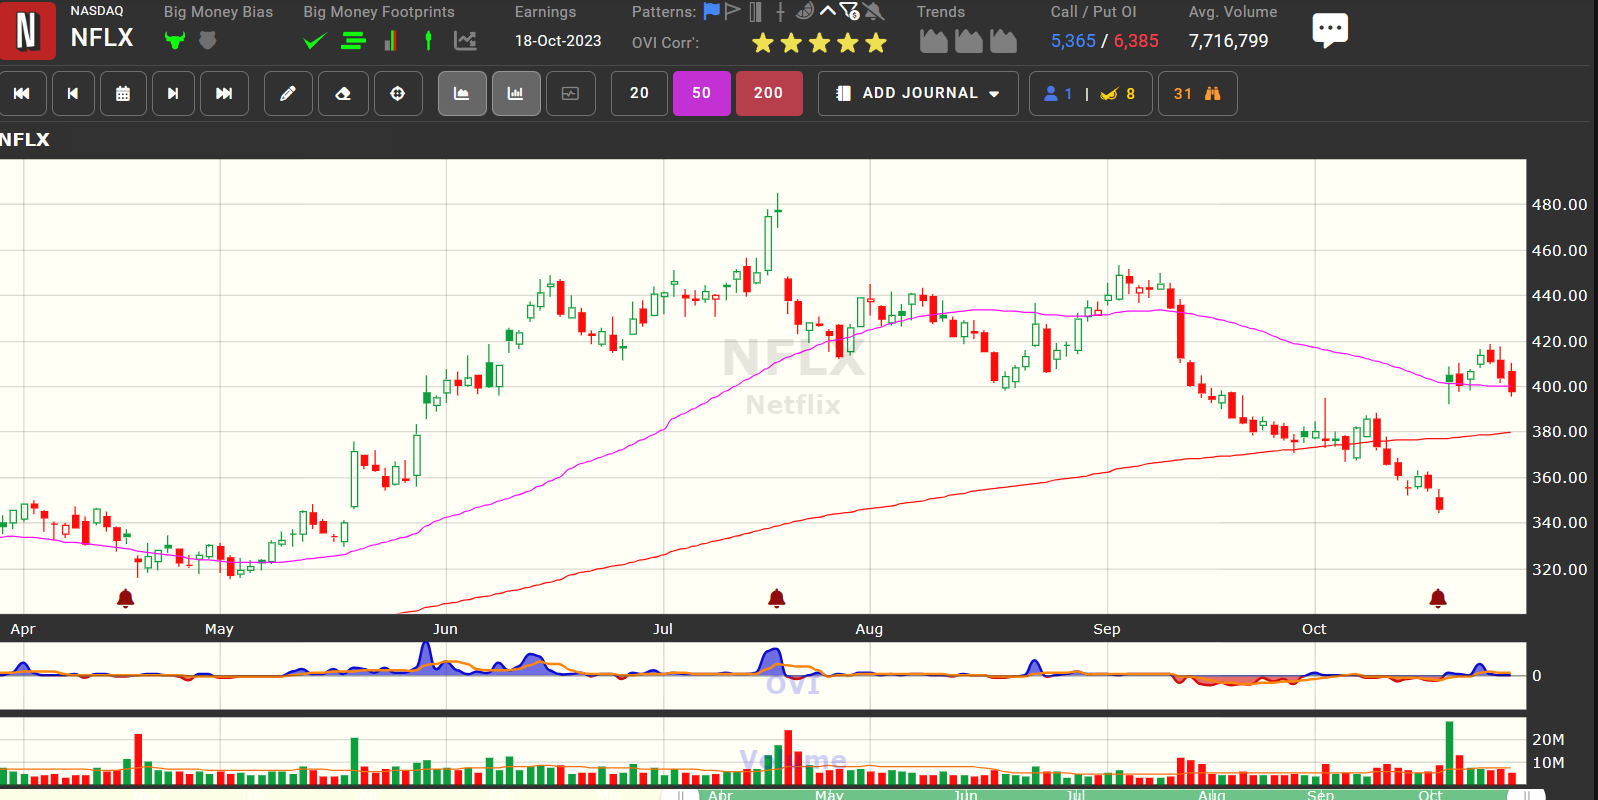Click the muted bell pattern icon
Image resolution: width=1598 pixels, height=800 pixels.
click(x=874, y=12)
